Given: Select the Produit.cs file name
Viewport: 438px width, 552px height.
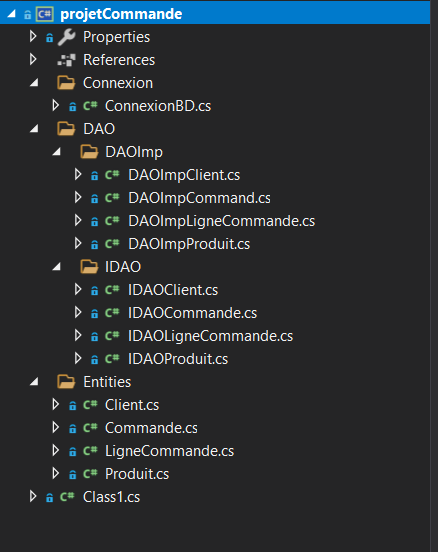Looking at the screenshot, I should coord(137,474).
